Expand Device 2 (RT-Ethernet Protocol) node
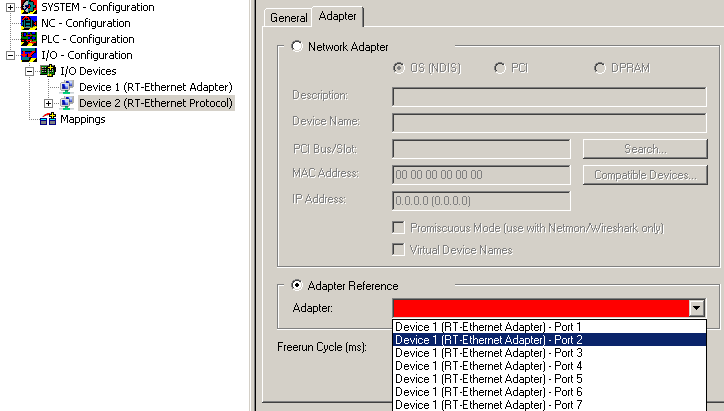This screenshot has height=411, width=724. click(x=48, y=103)
